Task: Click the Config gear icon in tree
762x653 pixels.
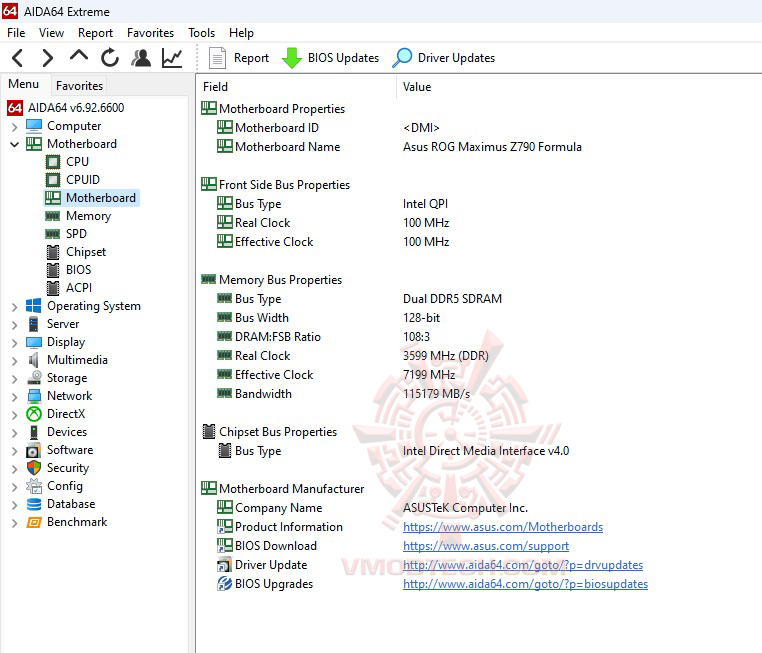Action: 34,486
